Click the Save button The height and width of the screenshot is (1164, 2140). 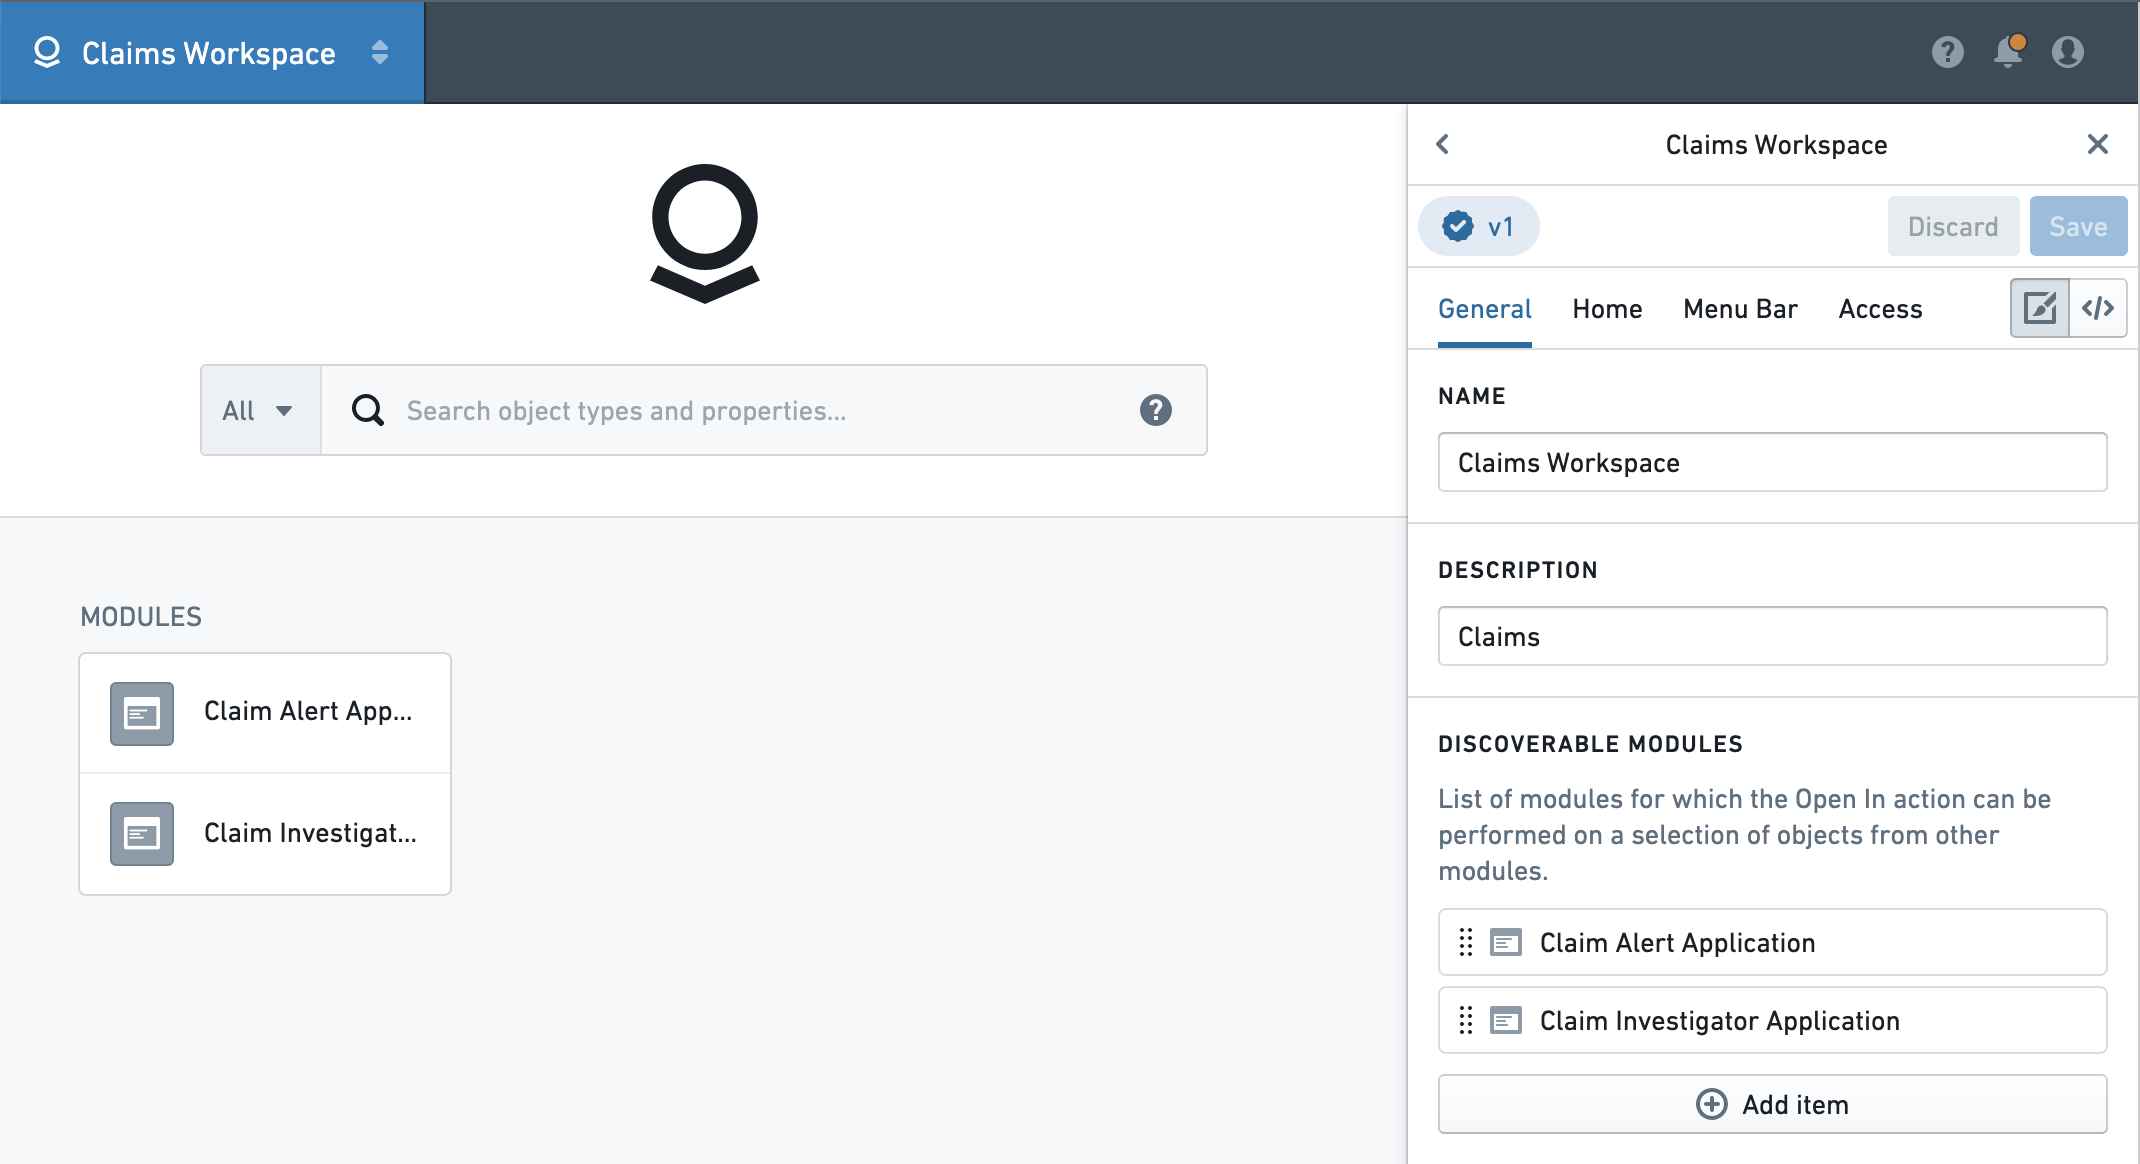(2078, 226)
